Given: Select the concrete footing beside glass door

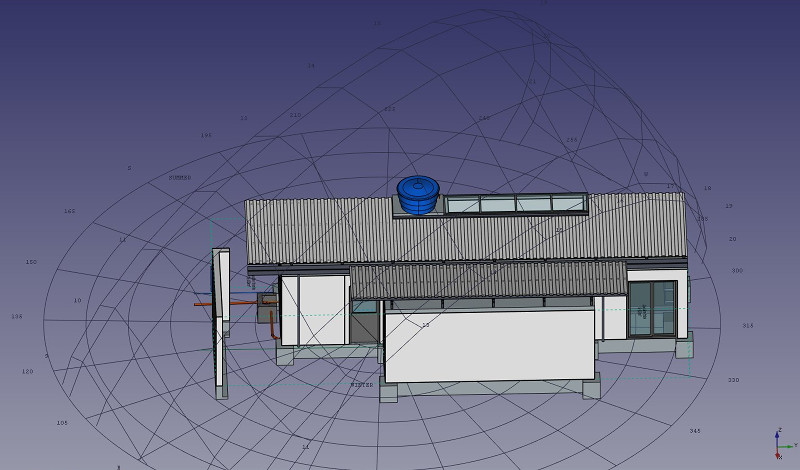Looking at the screenshot, I should click(x=684, y=348).
